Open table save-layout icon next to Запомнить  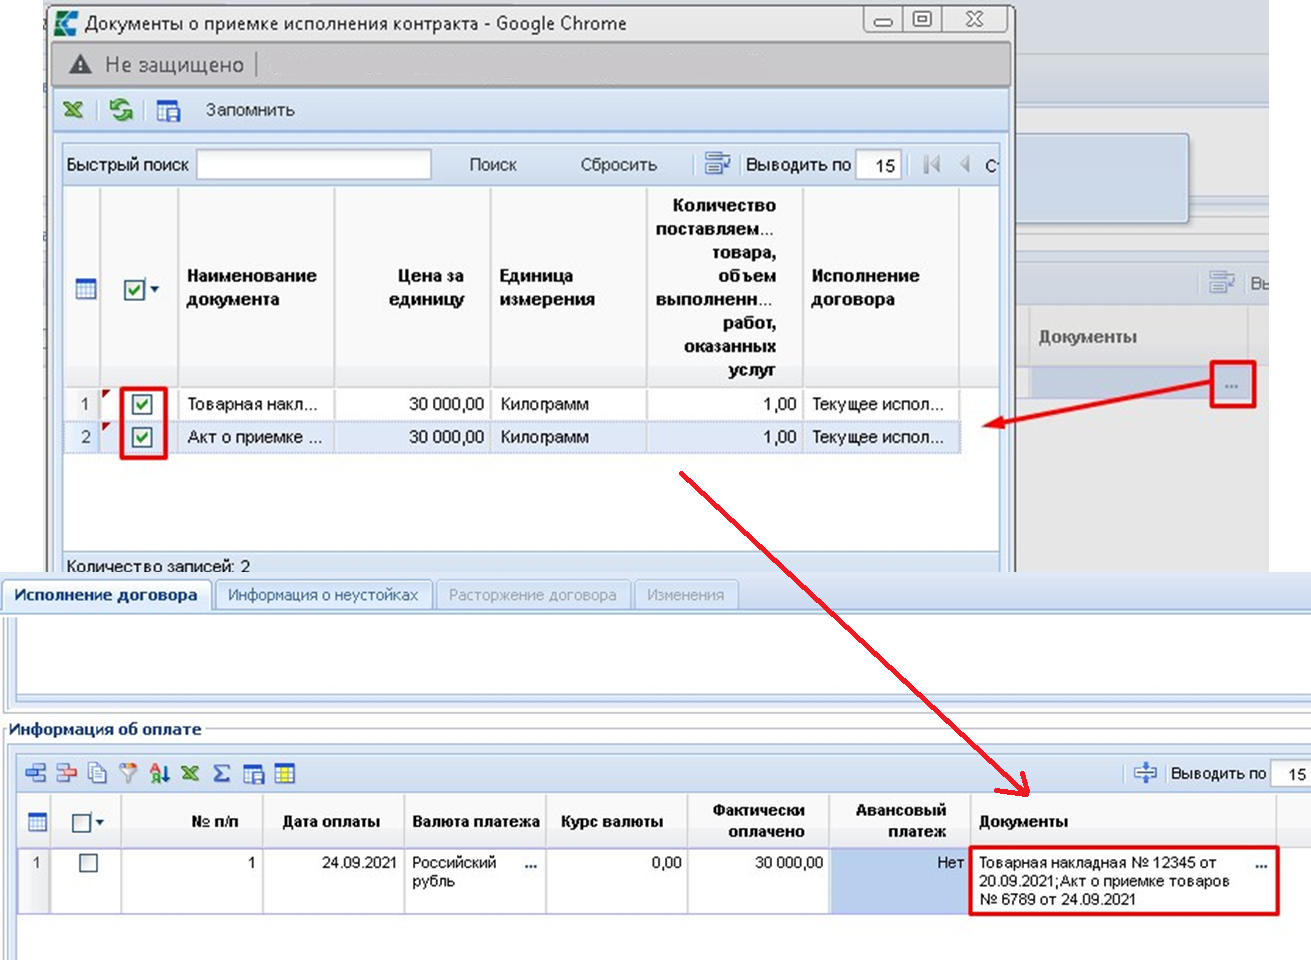click(x=168, y=110)
